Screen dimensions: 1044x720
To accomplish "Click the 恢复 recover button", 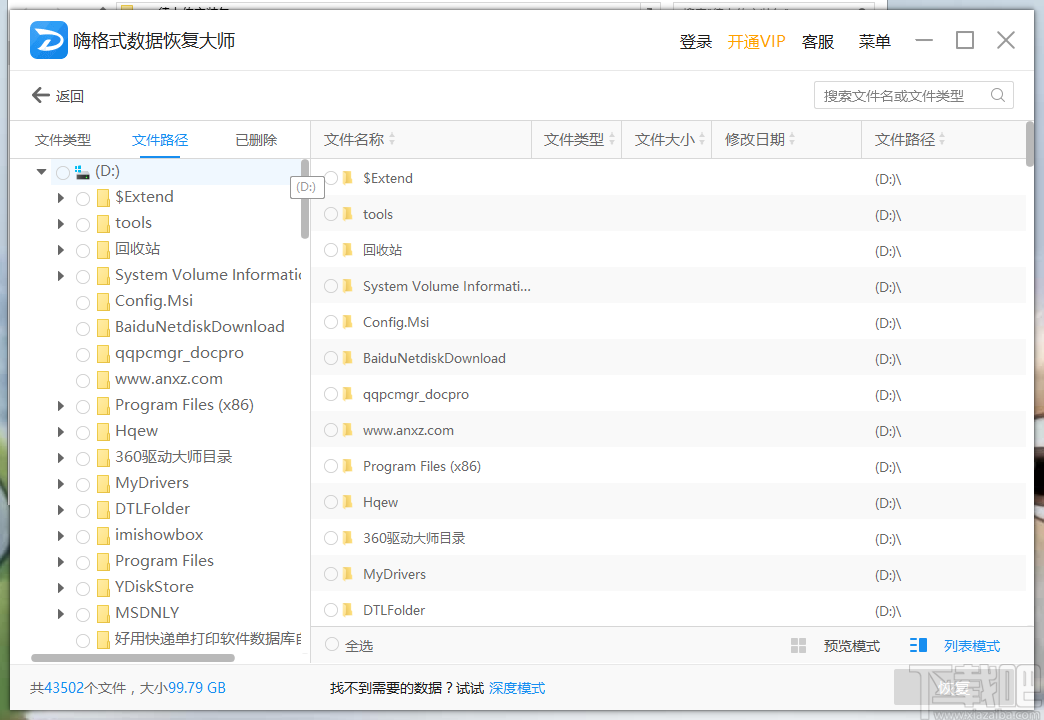I will tap(953, 688).
